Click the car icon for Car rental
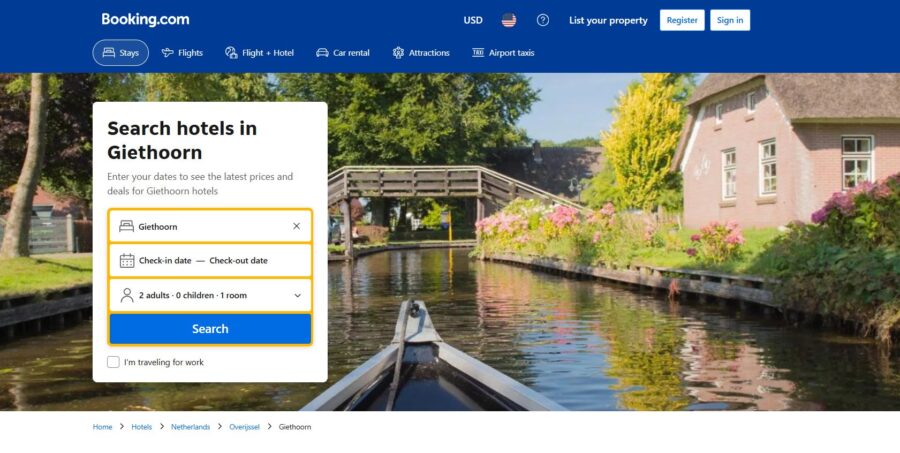Screen dimensions: 900x453 [x=322, y=53]
